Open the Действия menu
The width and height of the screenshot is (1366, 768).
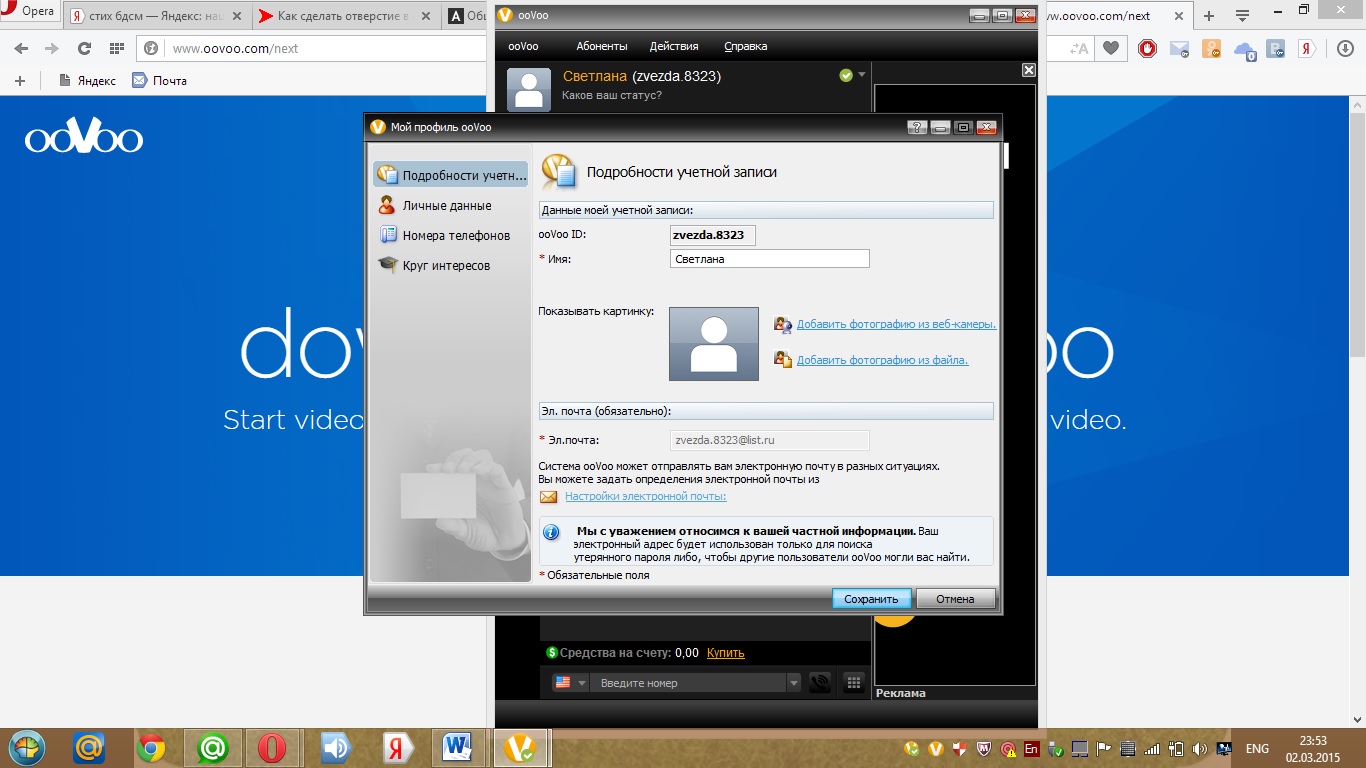tap(674, 46)
